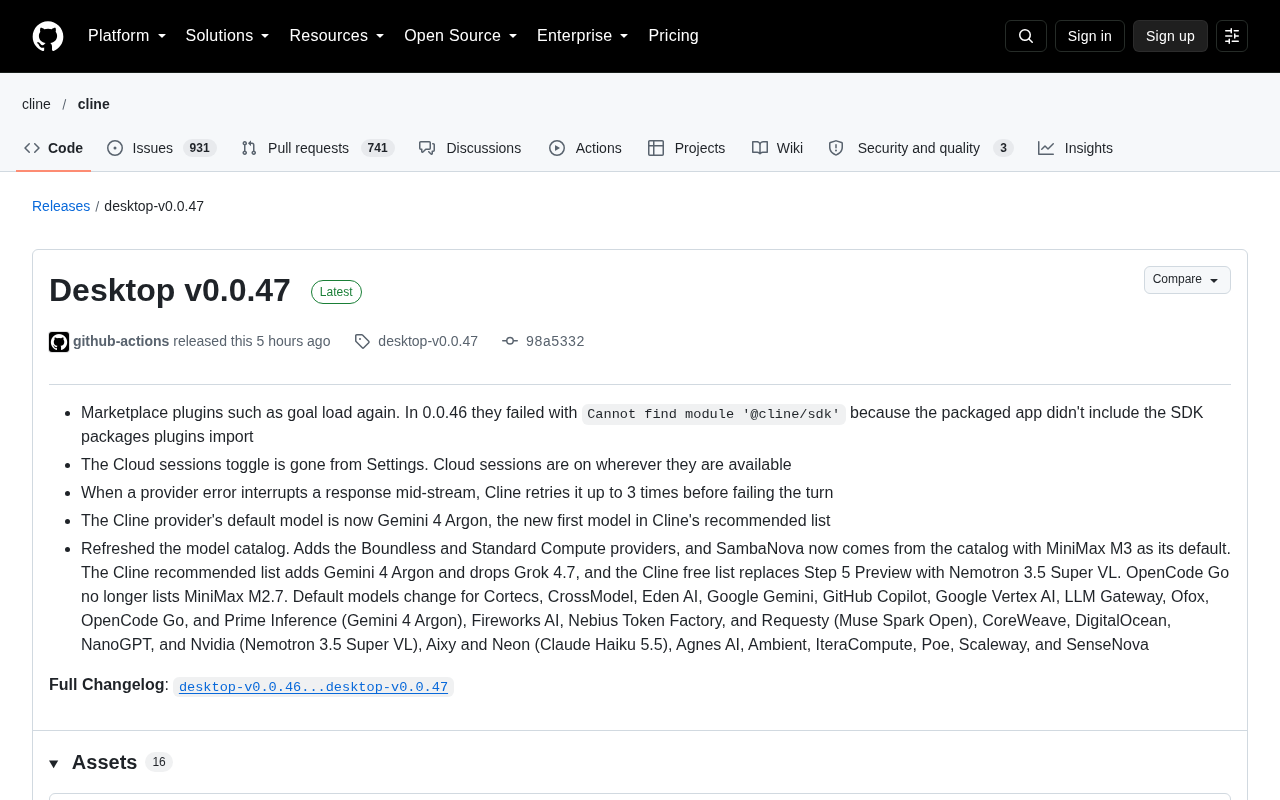This screenshot has height=800, width=1280.
Task: Open the GitHub homepage logo
Action: point(48,36)
